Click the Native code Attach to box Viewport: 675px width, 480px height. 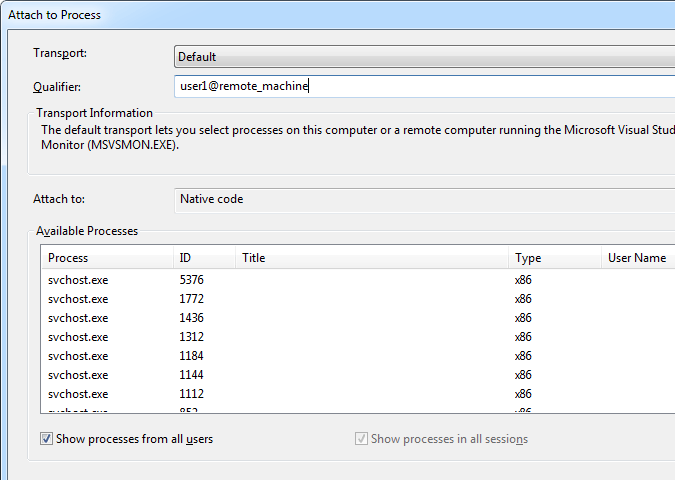424,200
